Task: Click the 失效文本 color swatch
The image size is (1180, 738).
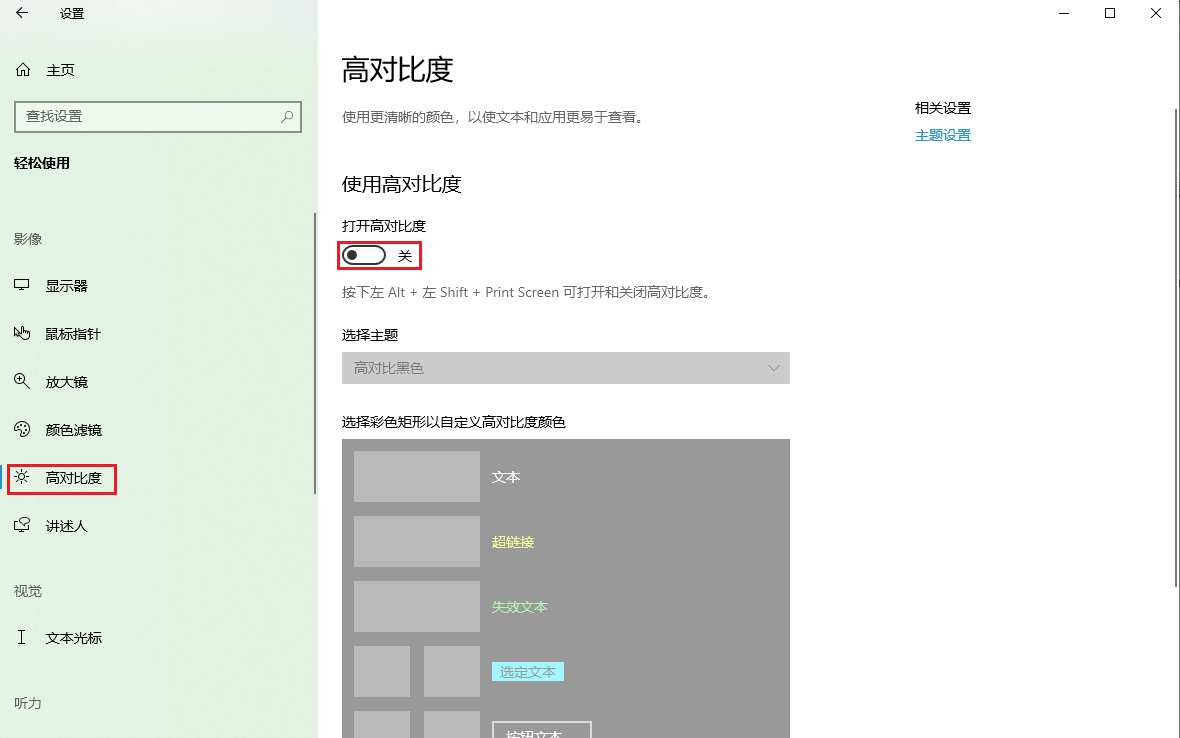Action: [x=416, y=606]
